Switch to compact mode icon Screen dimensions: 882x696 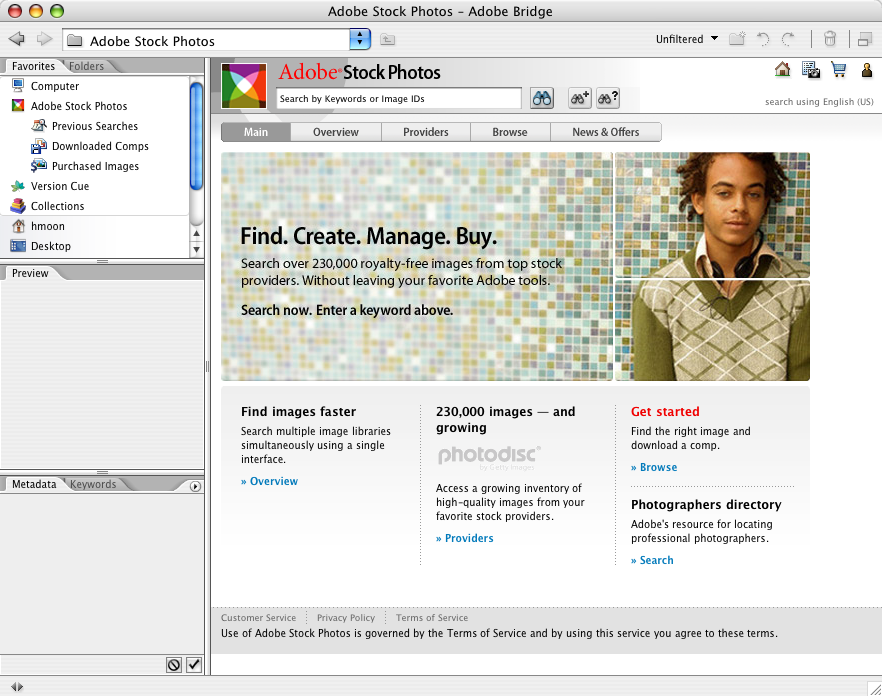865,39
